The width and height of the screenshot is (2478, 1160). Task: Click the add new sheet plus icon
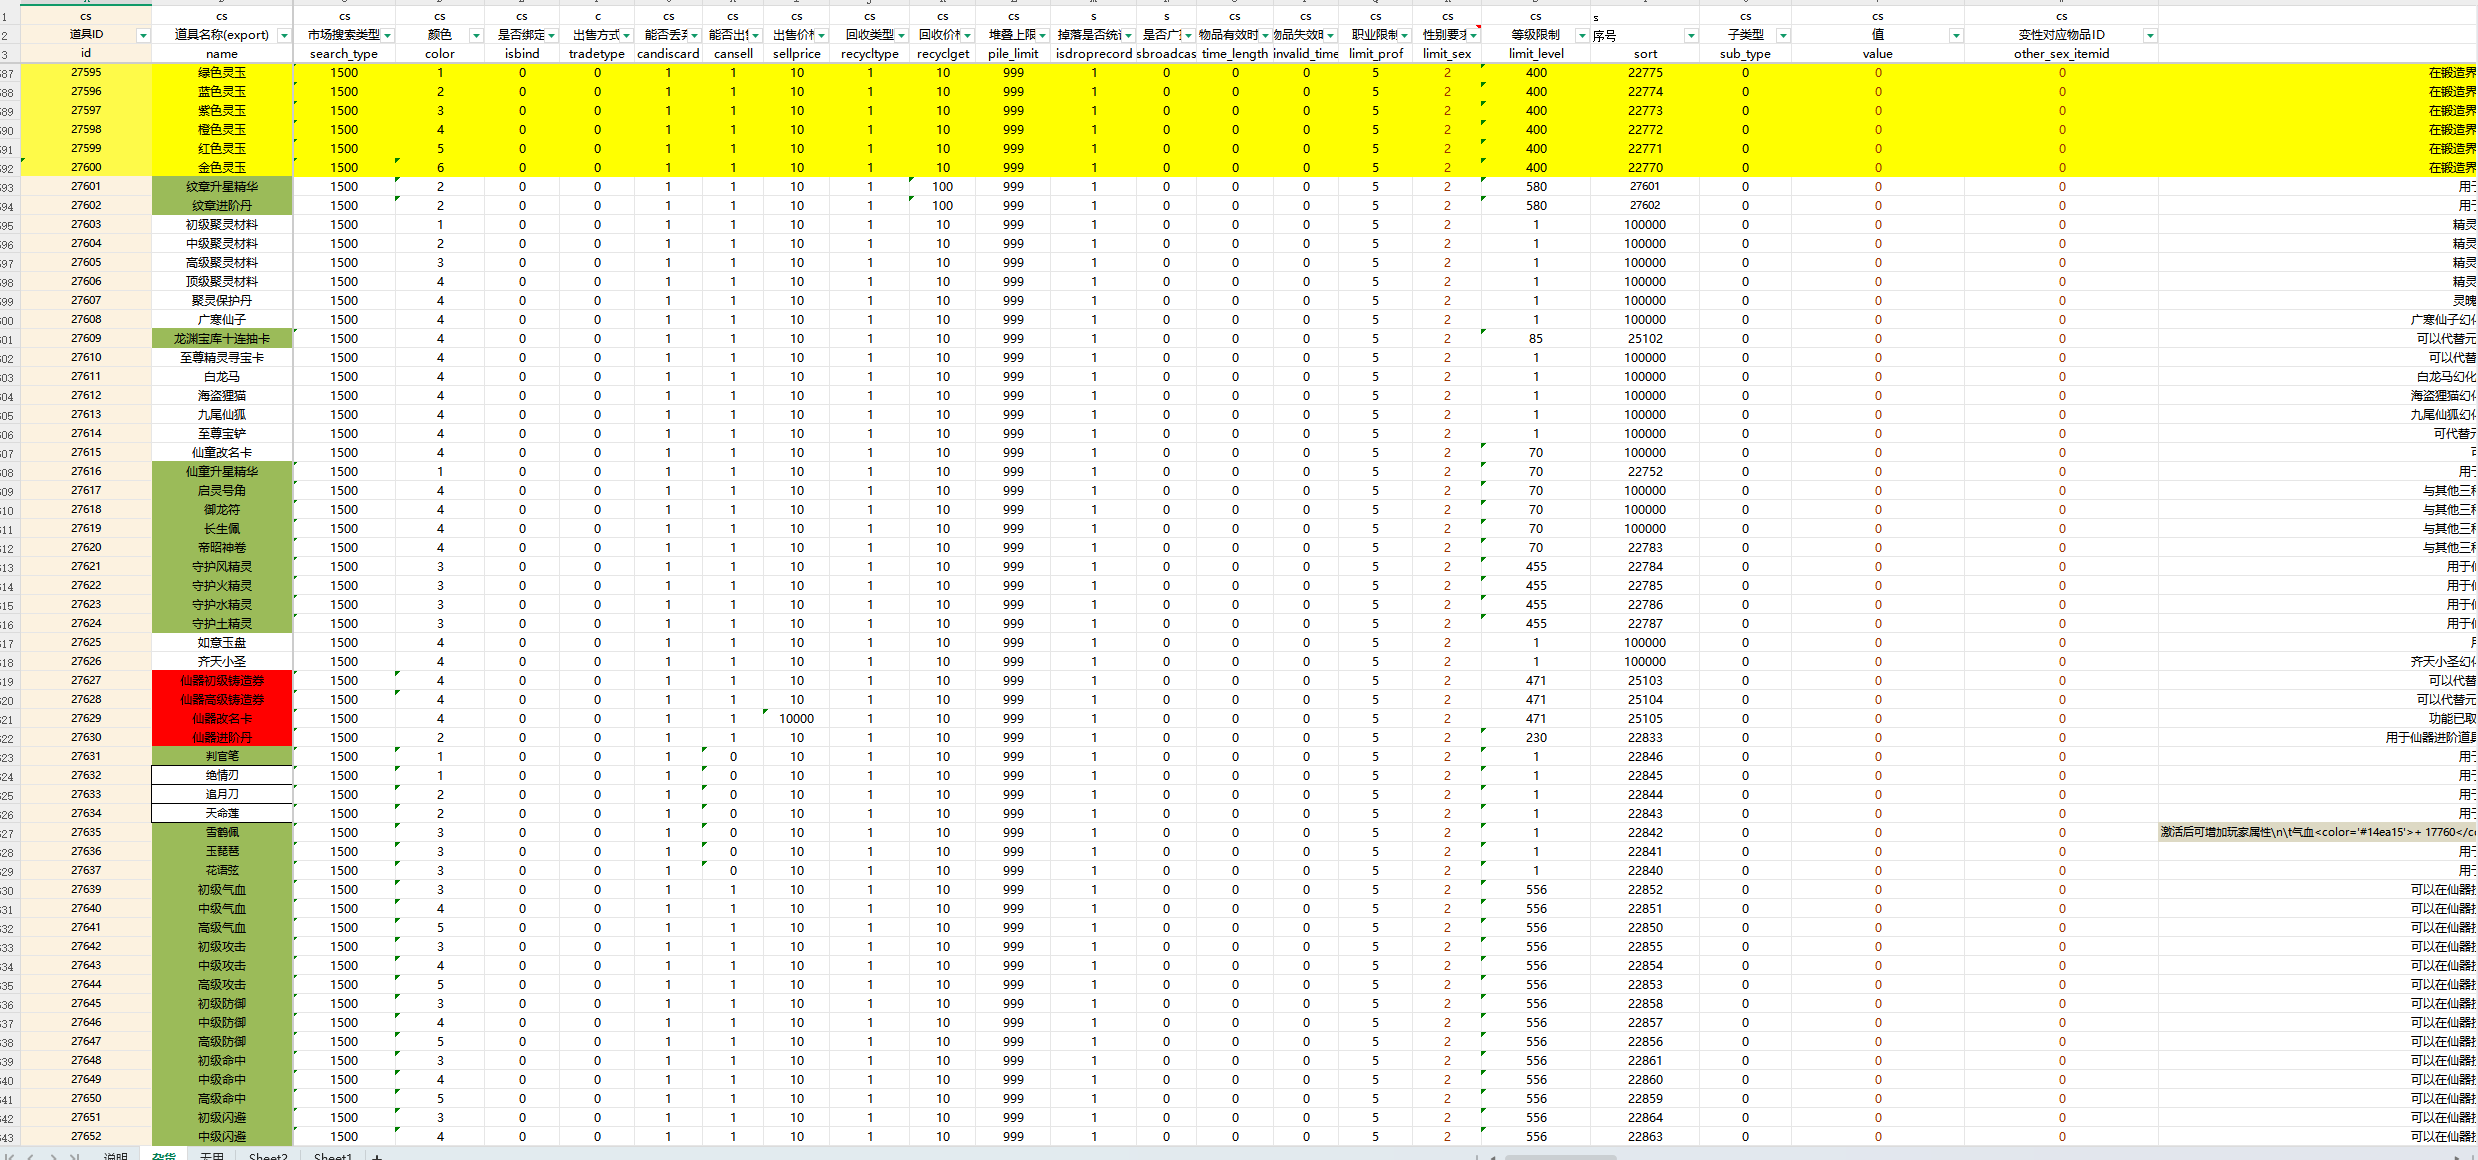(377, 1156)
